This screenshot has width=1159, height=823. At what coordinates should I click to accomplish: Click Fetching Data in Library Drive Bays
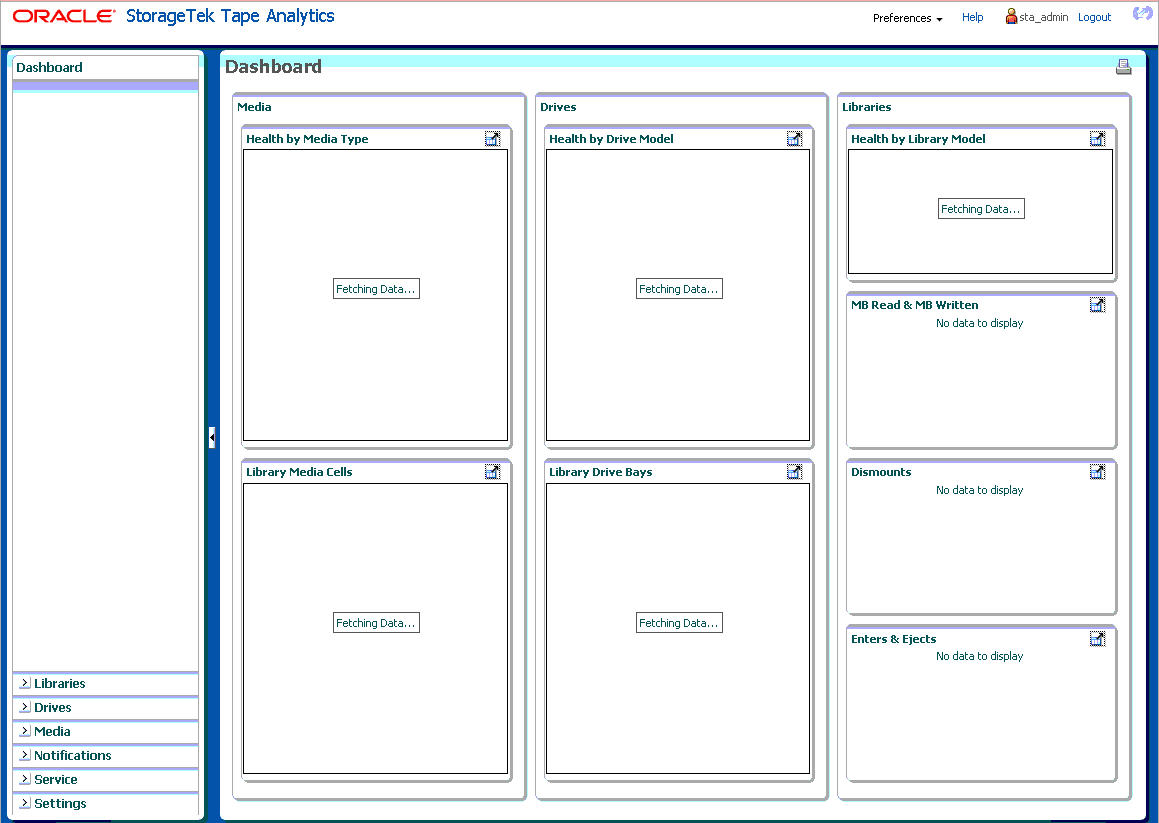pos(679,623)
